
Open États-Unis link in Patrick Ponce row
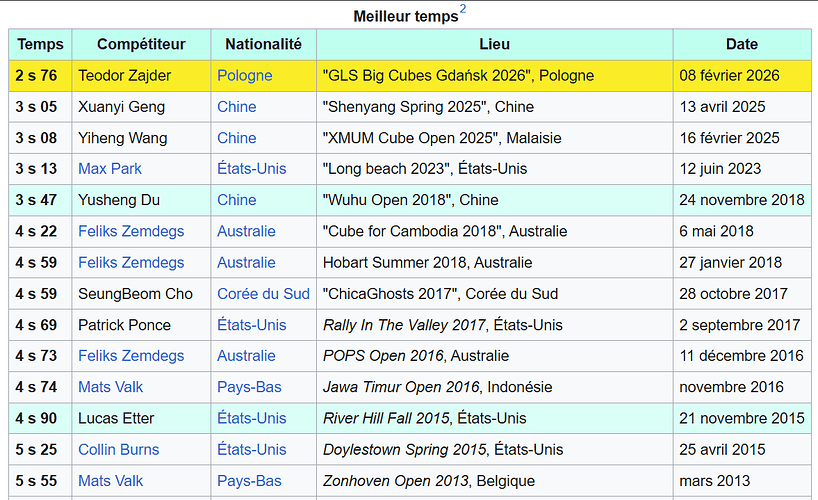point(251,325)
